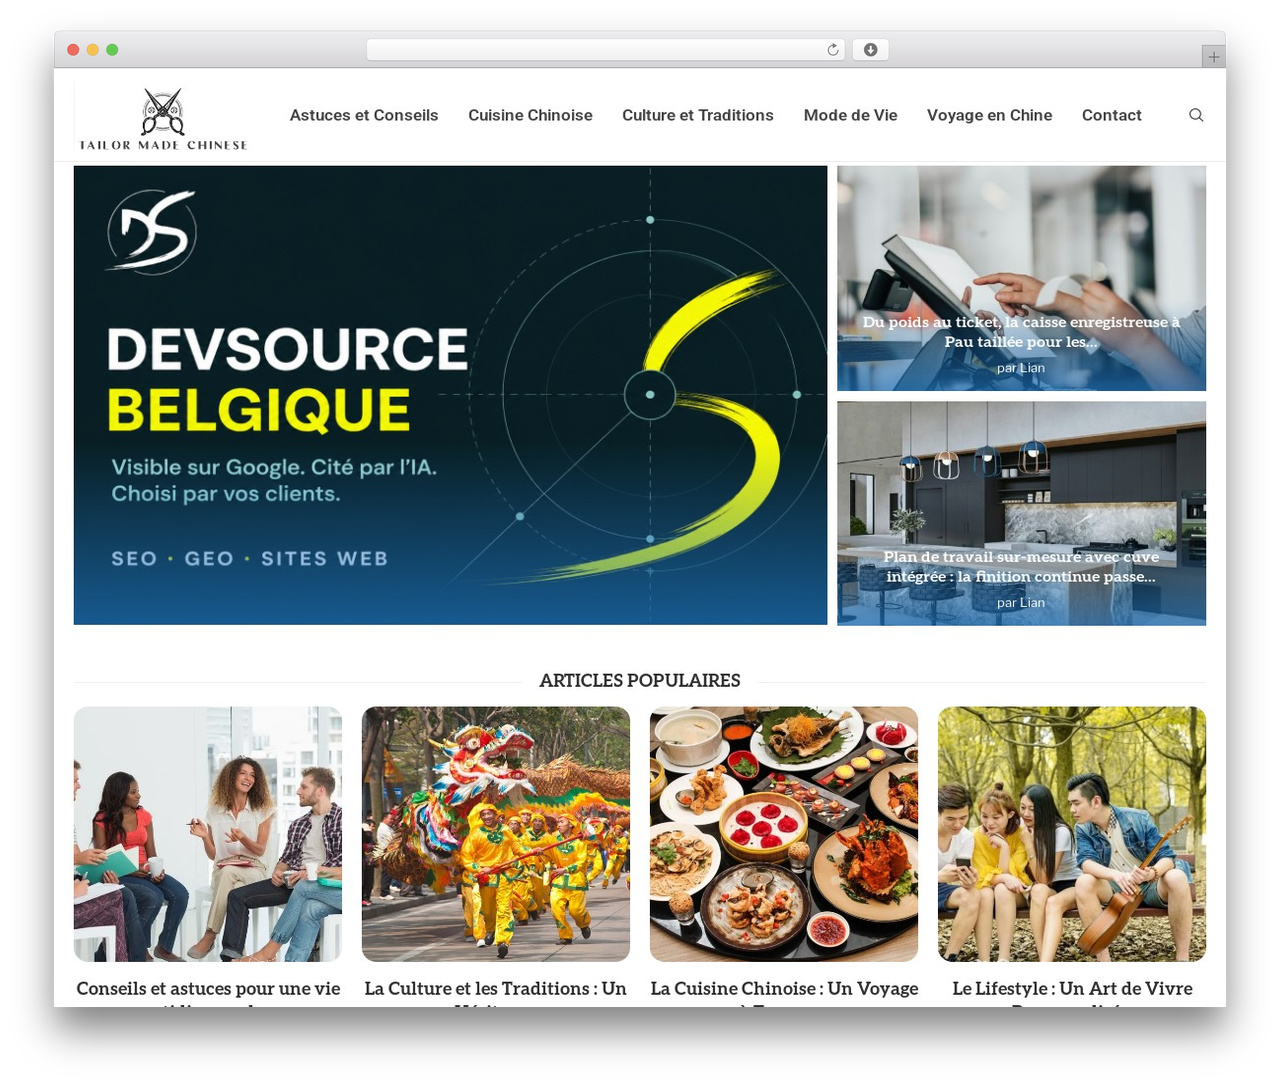Open La Culture et les Traditions article
Screen dimensions: 1280x1084
496,989
